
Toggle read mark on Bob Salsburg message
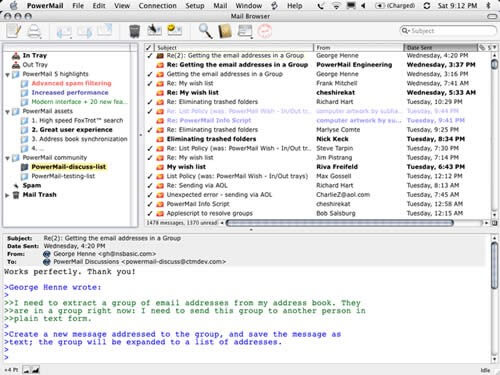point(150,213)
